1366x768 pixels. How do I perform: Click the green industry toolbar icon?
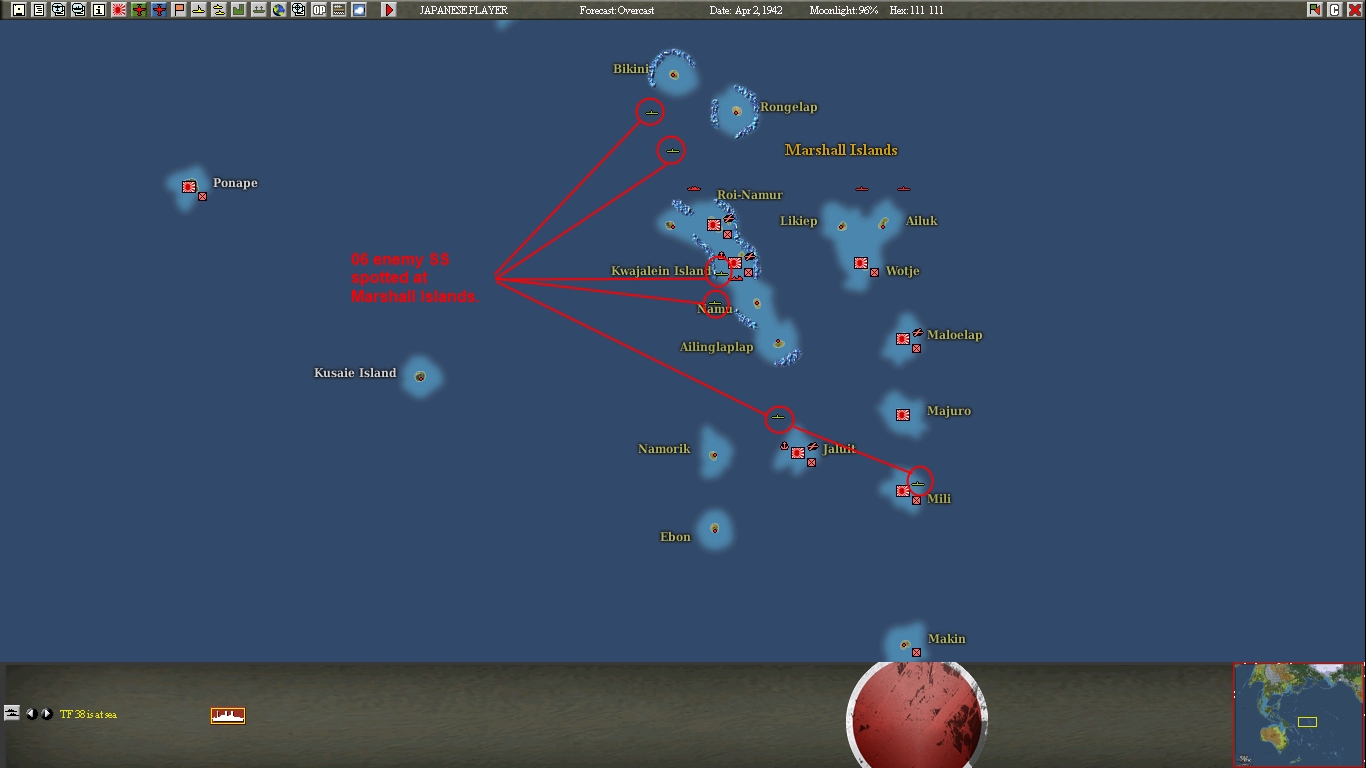(239, 10)
